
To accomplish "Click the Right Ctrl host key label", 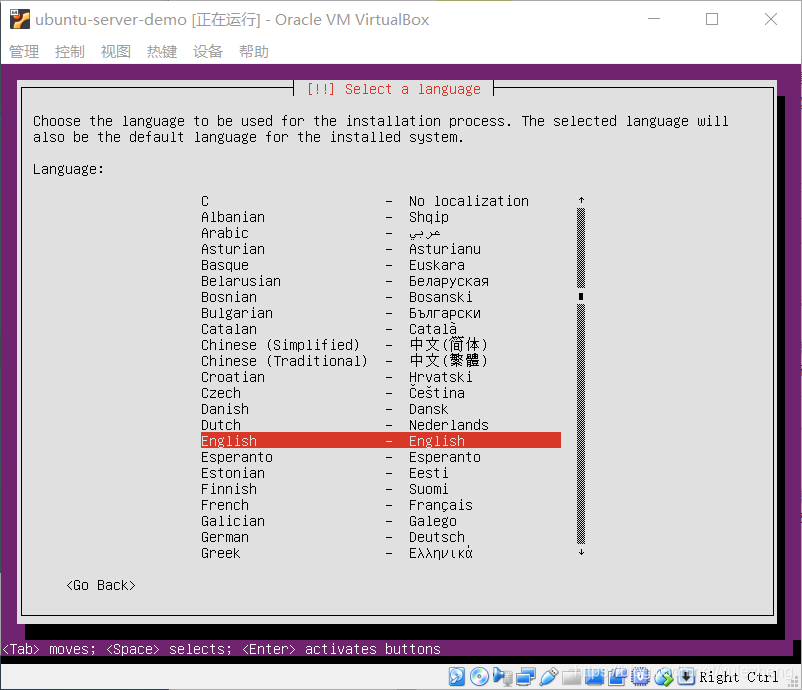I will click(739, 677).
